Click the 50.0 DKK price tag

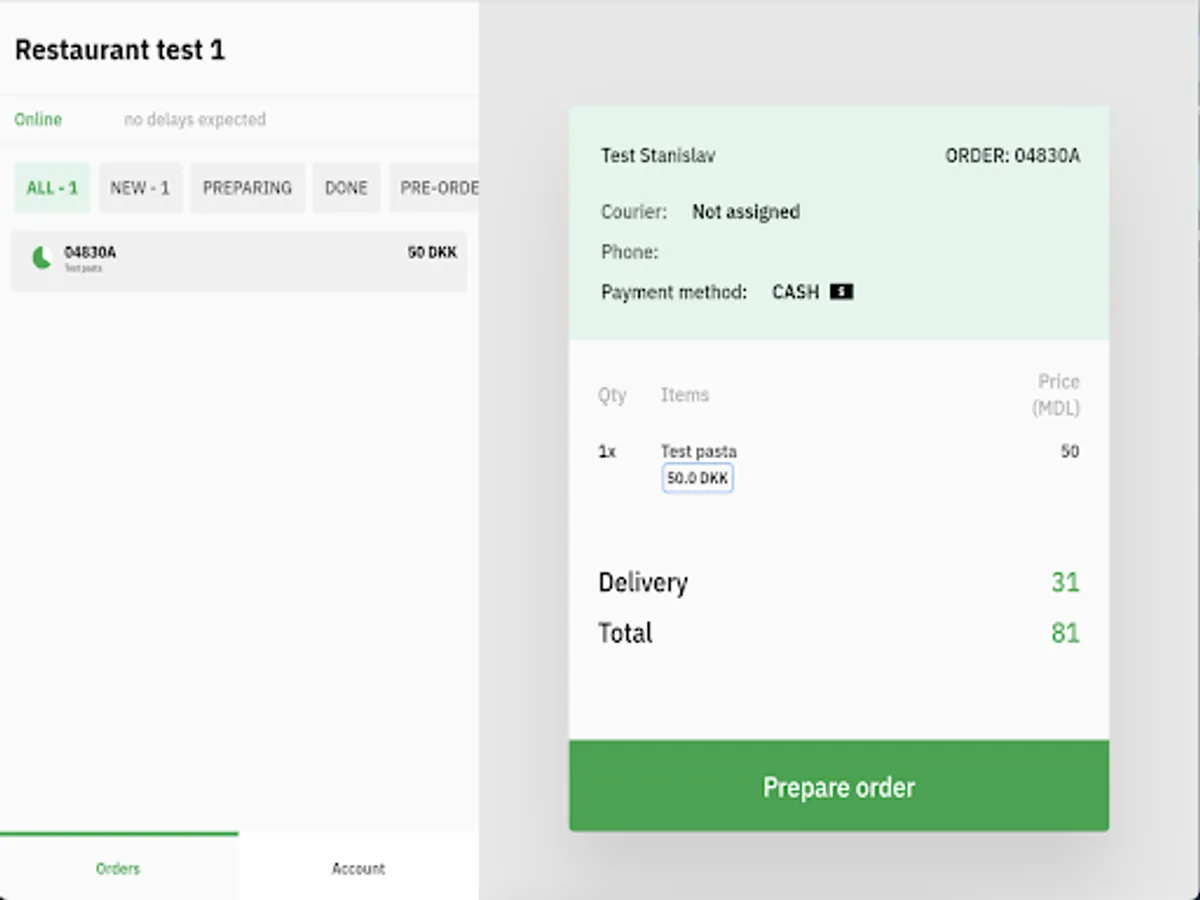tap(697, 478)
